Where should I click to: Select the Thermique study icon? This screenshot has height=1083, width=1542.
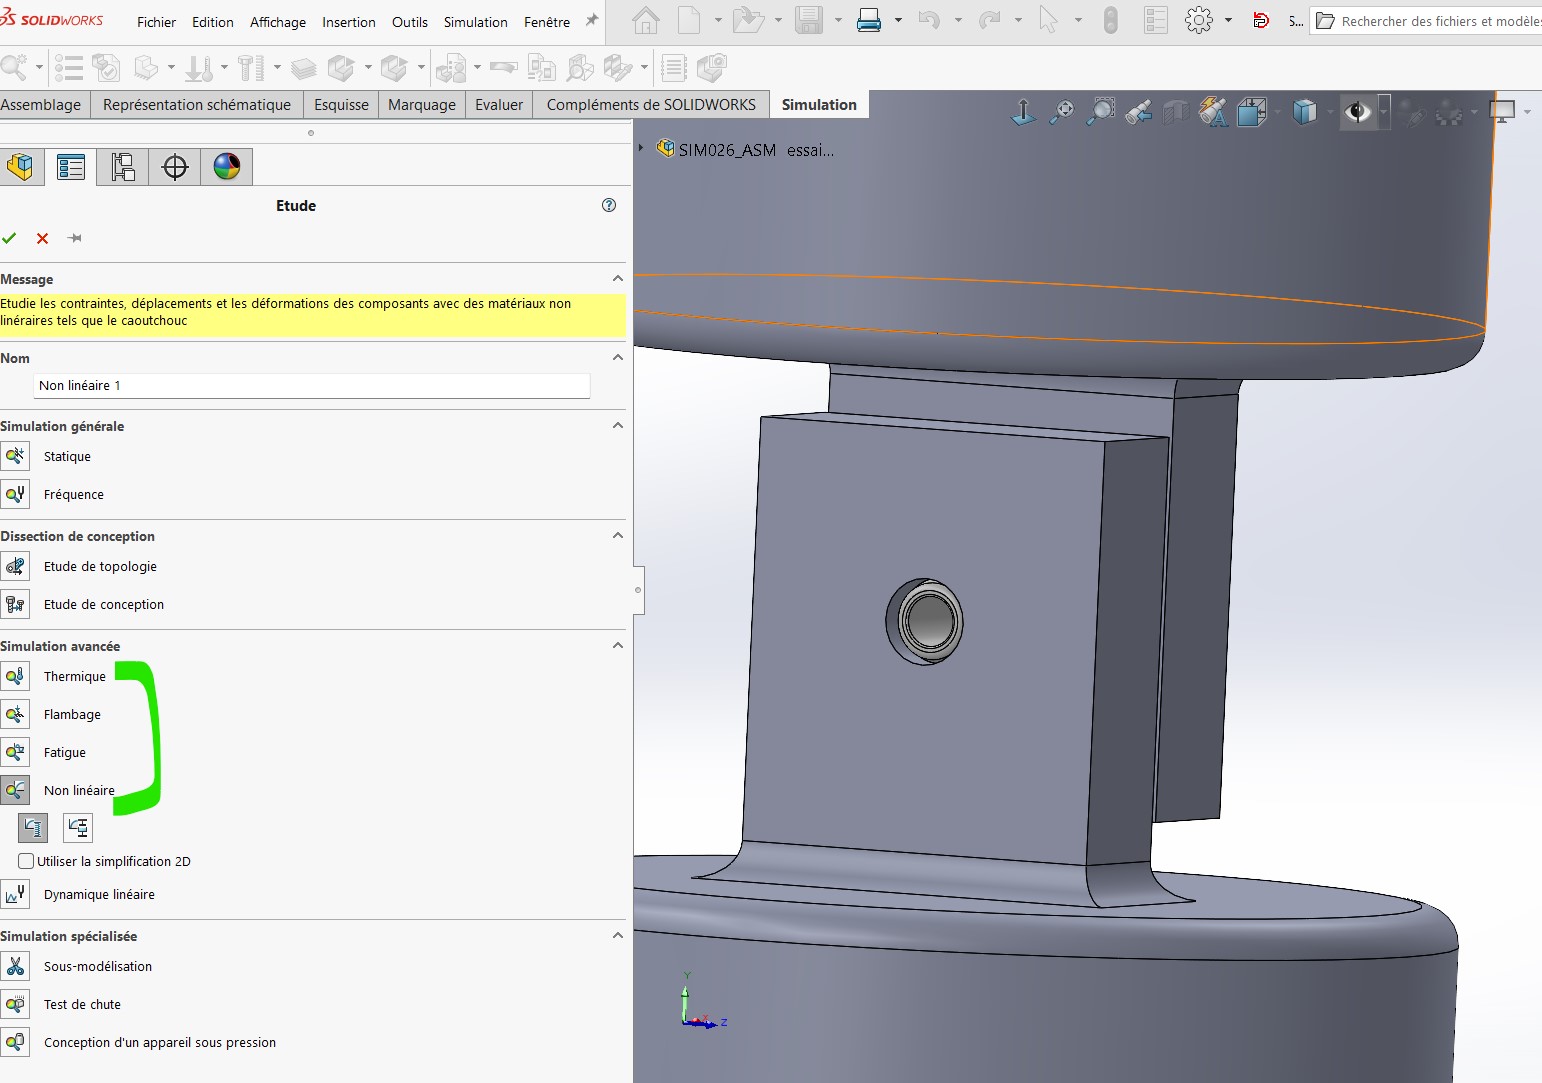(x=15, y=677)
